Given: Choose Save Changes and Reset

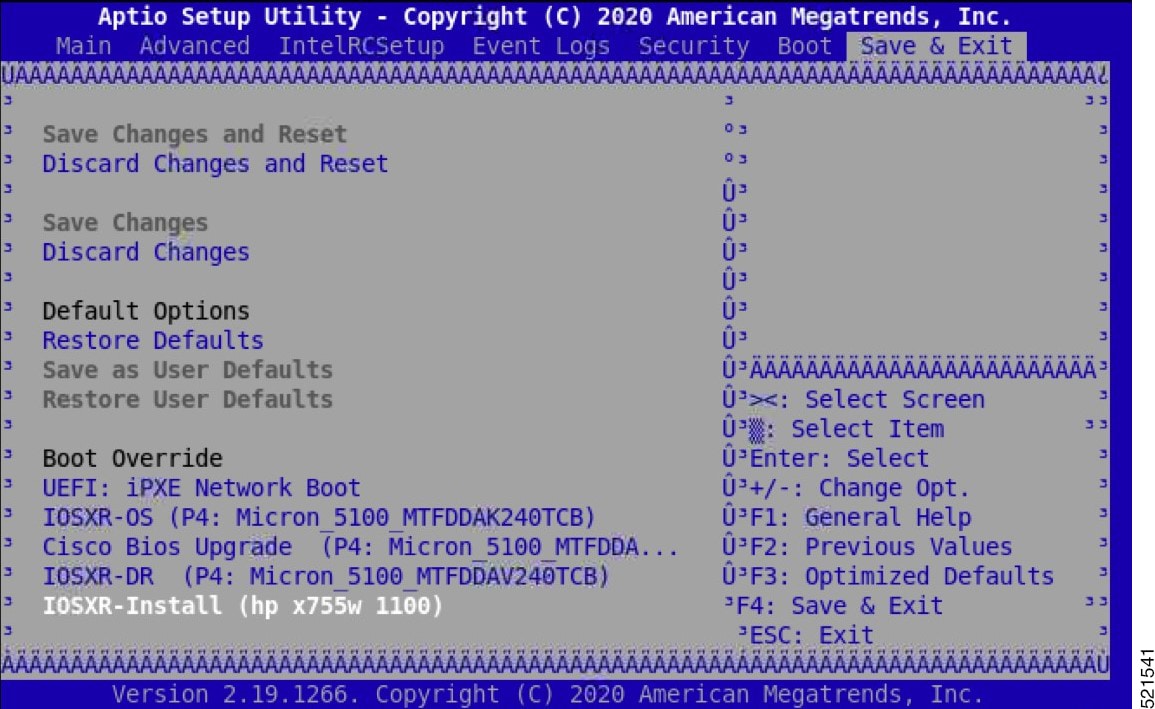Looking at the screenshot, I should (x=194, y=134).
